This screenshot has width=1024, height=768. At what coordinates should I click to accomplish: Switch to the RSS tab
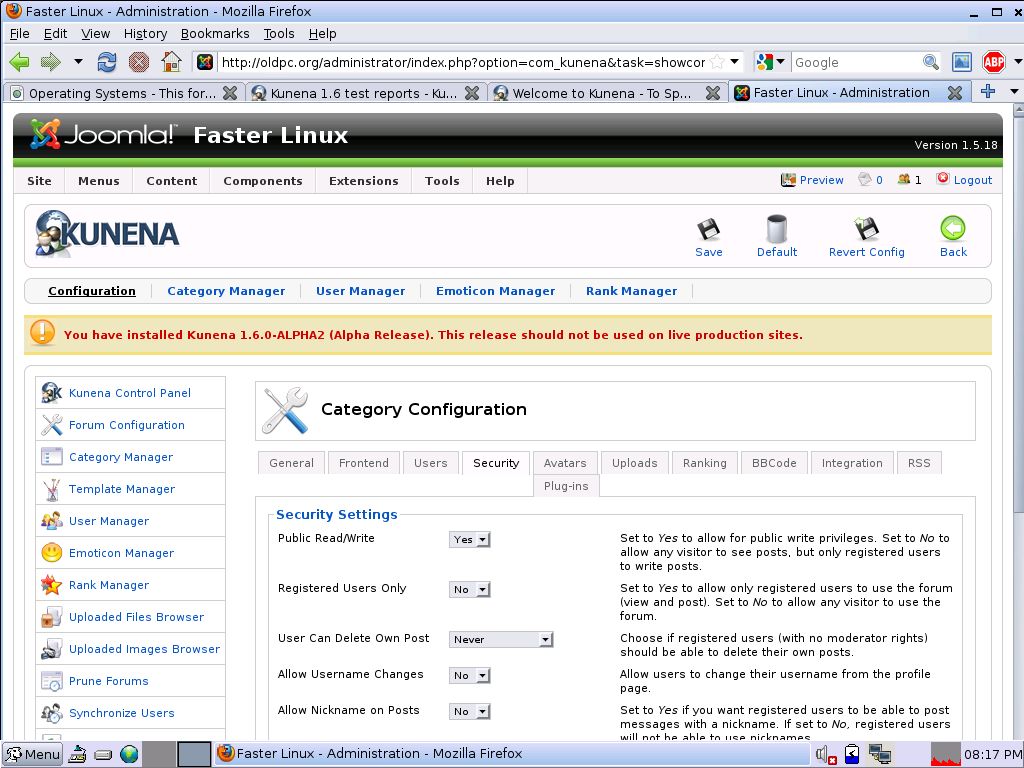[x=919, y=462]
